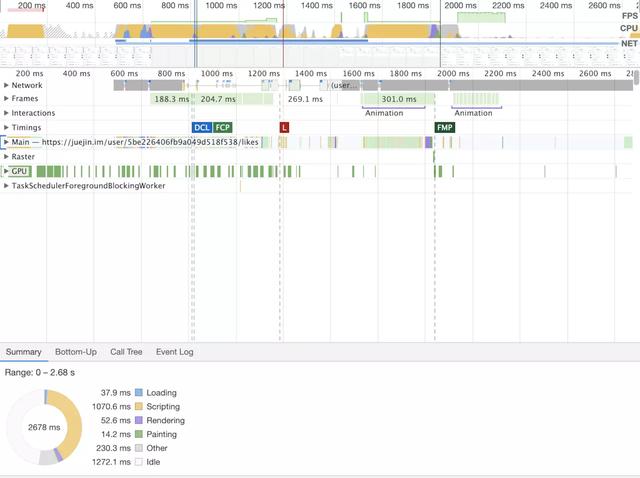Viewport: 640px width, 478px height.
Task: Click the 1070.6 ms Scripting value
Action: point(111,407)
